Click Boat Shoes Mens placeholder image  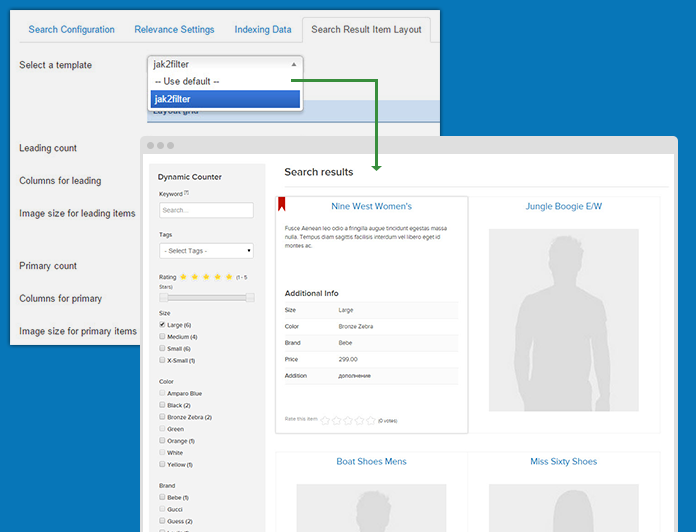point(372,508)
